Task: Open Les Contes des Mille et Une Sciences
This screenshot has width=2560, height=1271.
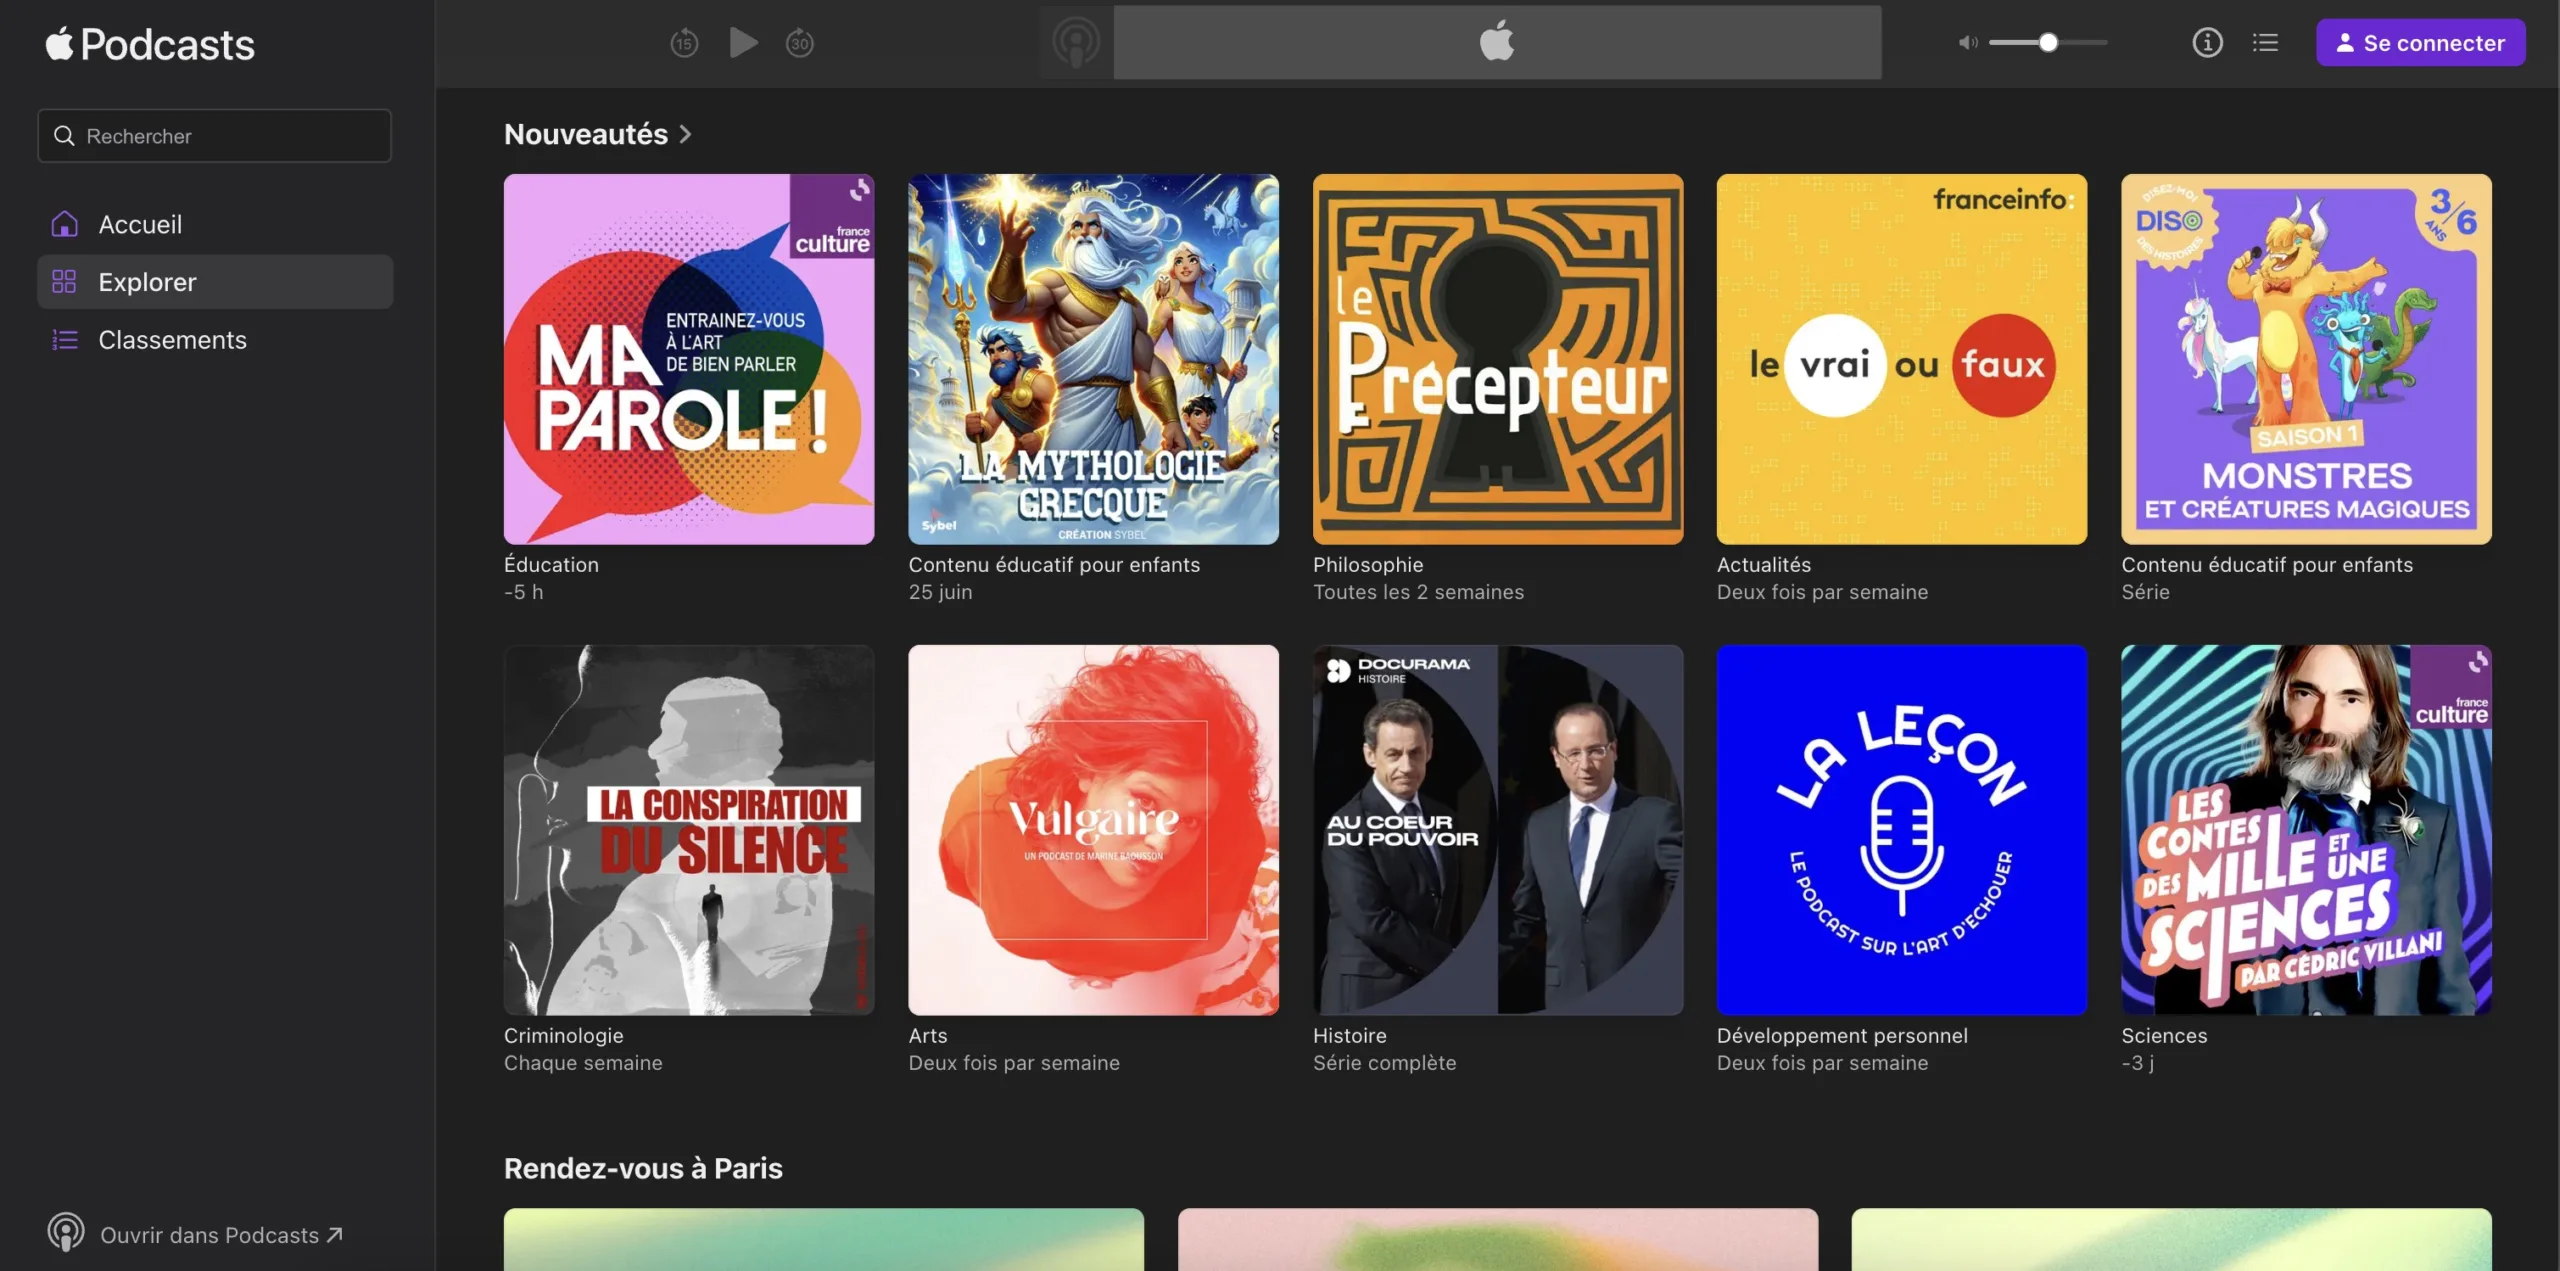Action: [x=2306, y=830]
